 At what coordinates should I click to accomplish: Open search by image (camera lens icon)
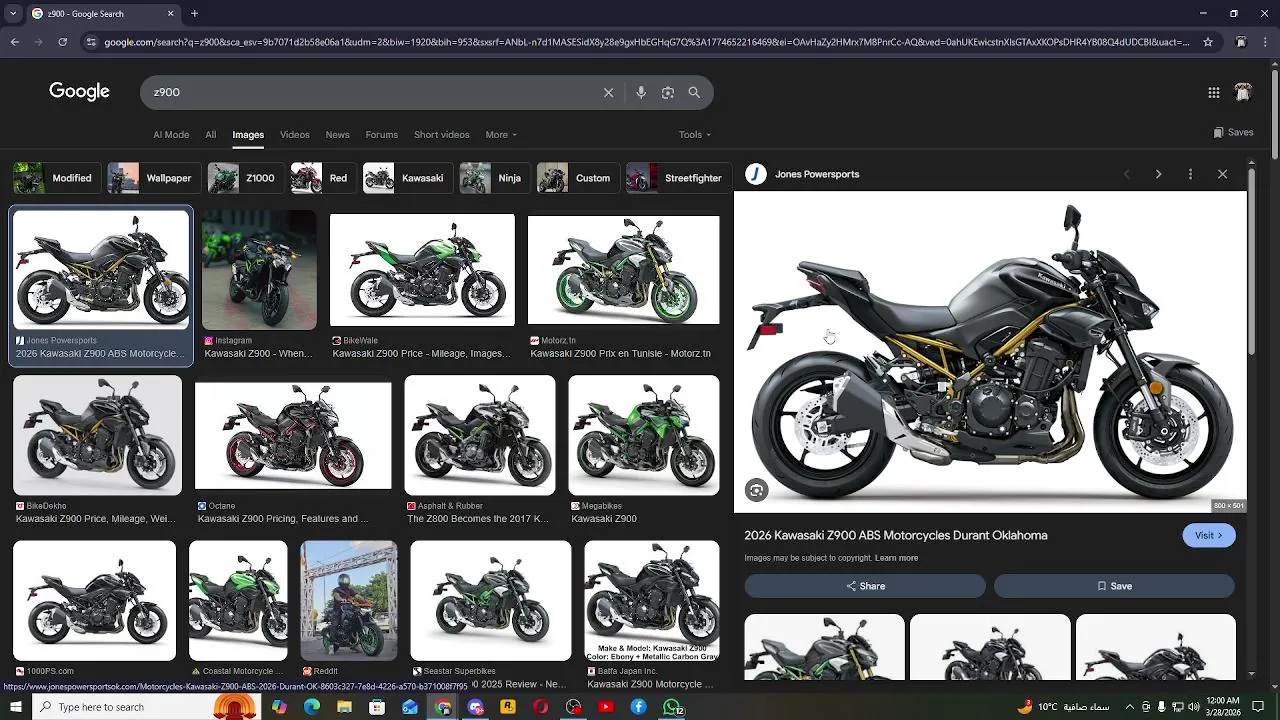(x=668, y=92)
